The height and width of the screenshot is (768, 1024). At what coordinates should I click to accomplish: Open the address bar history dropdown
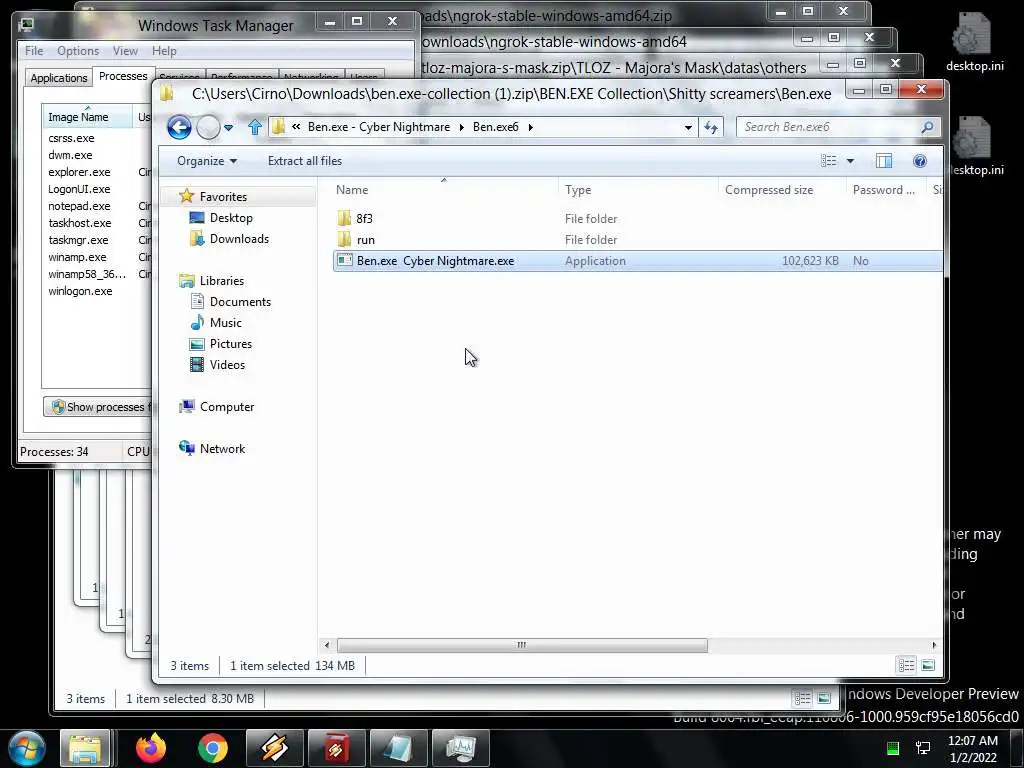coord(688,127)
